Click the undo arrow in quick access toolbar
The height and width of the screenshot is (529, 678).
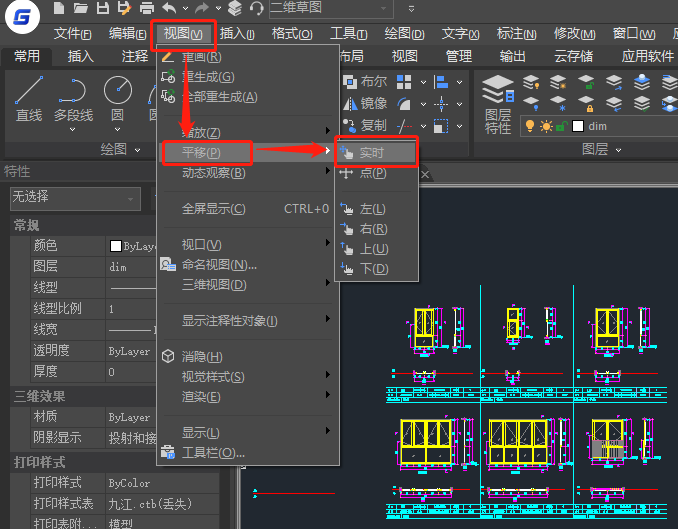pos(169,8)
